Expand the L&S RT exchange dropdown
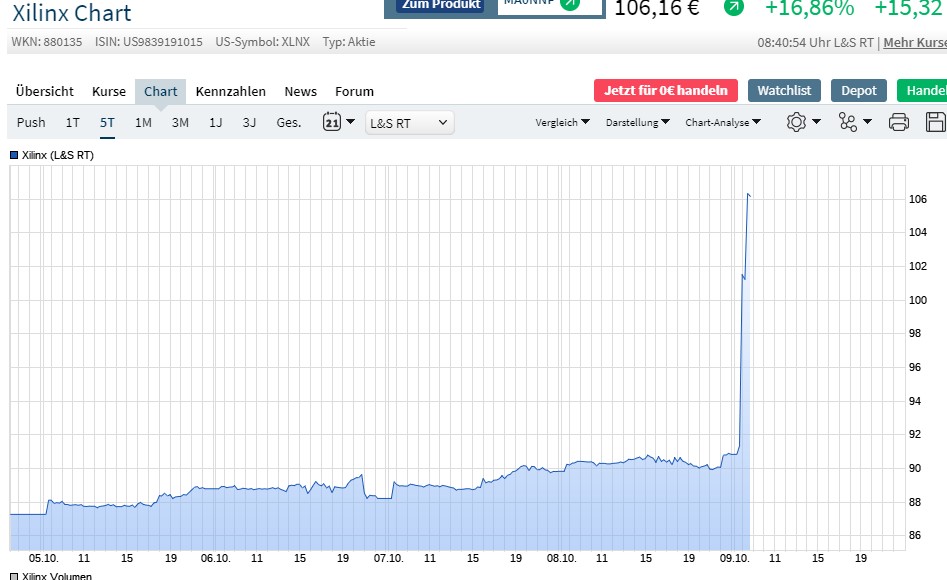The height and width of the screenshot is (580, 947). pyautogui.click(x=409, y=123)
